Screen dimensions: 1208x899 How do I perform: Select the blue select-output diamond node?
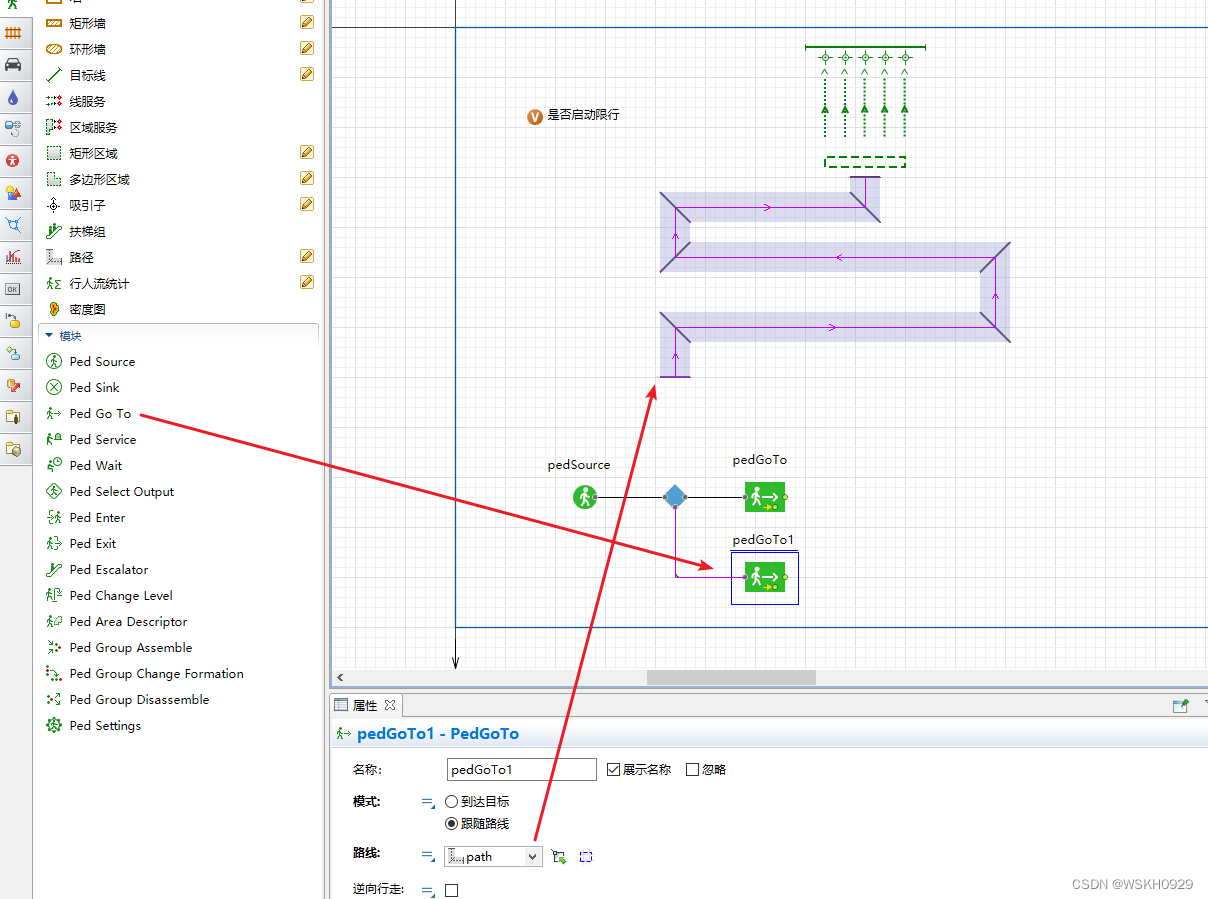point(675,496)
